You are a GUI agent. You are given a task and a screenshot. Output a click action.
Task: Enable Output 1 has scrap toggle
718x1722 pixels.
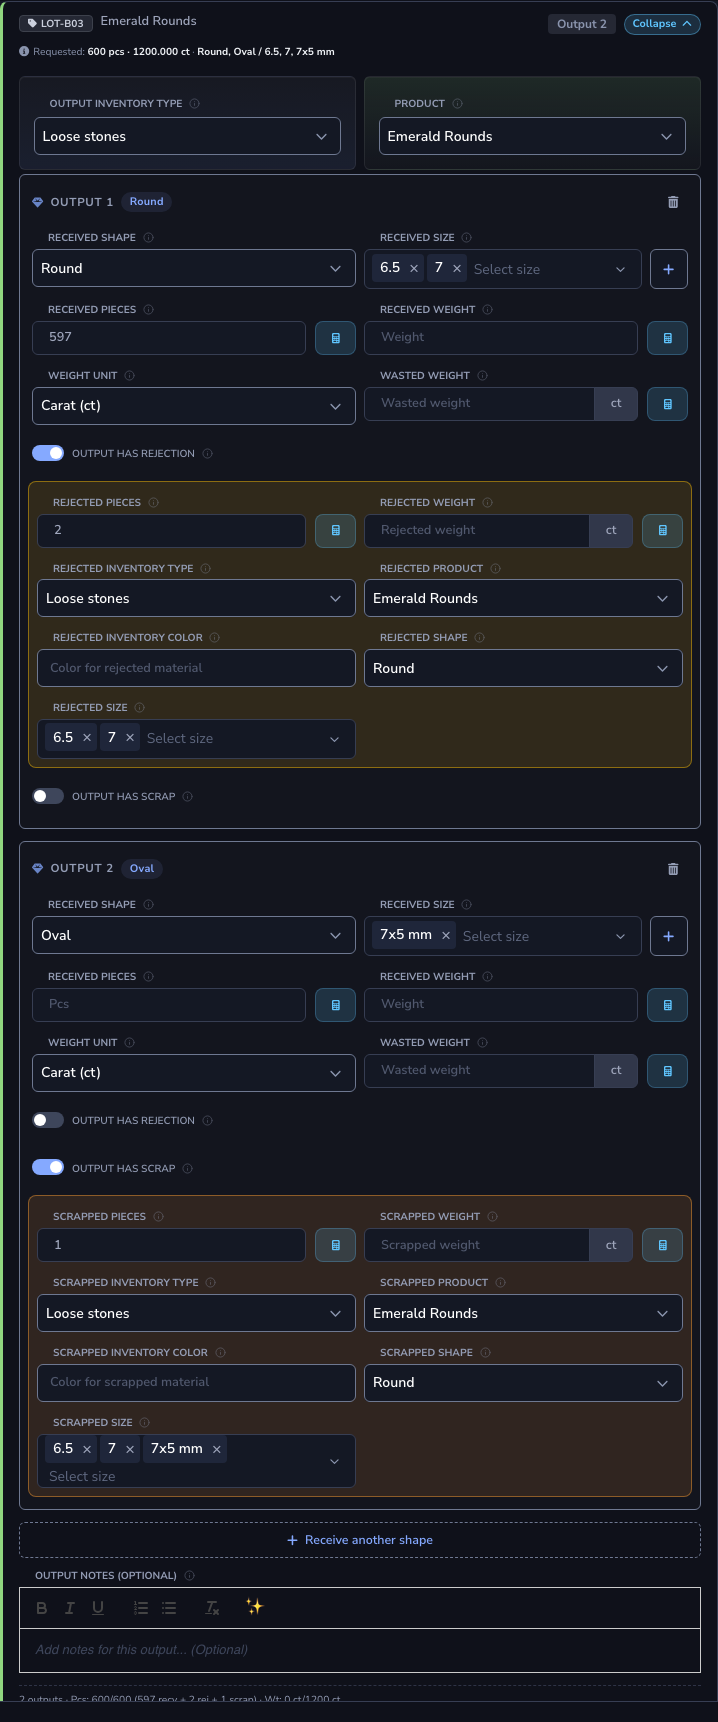[48, 796]
